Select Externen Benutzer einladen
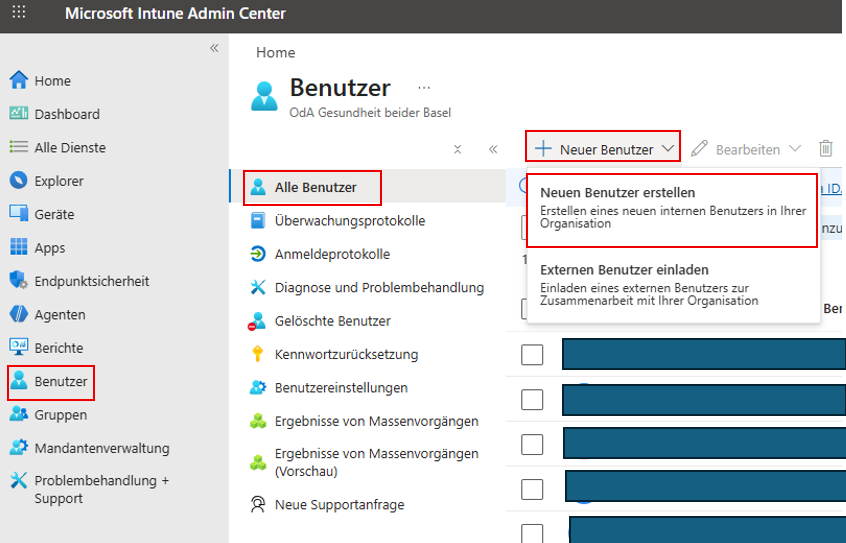The width and height of the screenshot is (846, 543). pos(672,287)
